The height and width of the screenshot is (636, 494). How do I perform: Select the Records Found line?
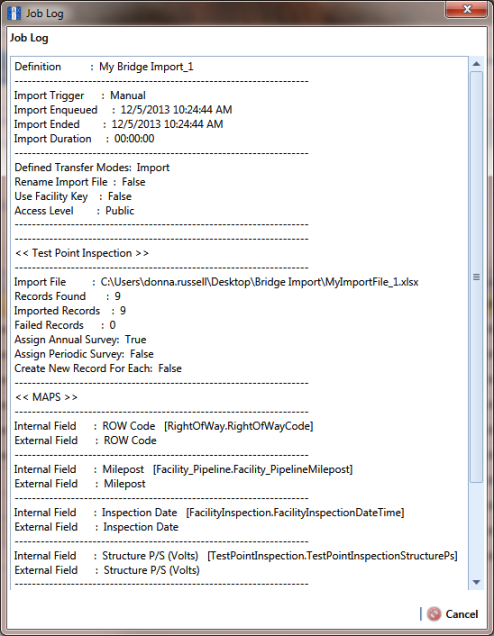(x=67, y=296)
